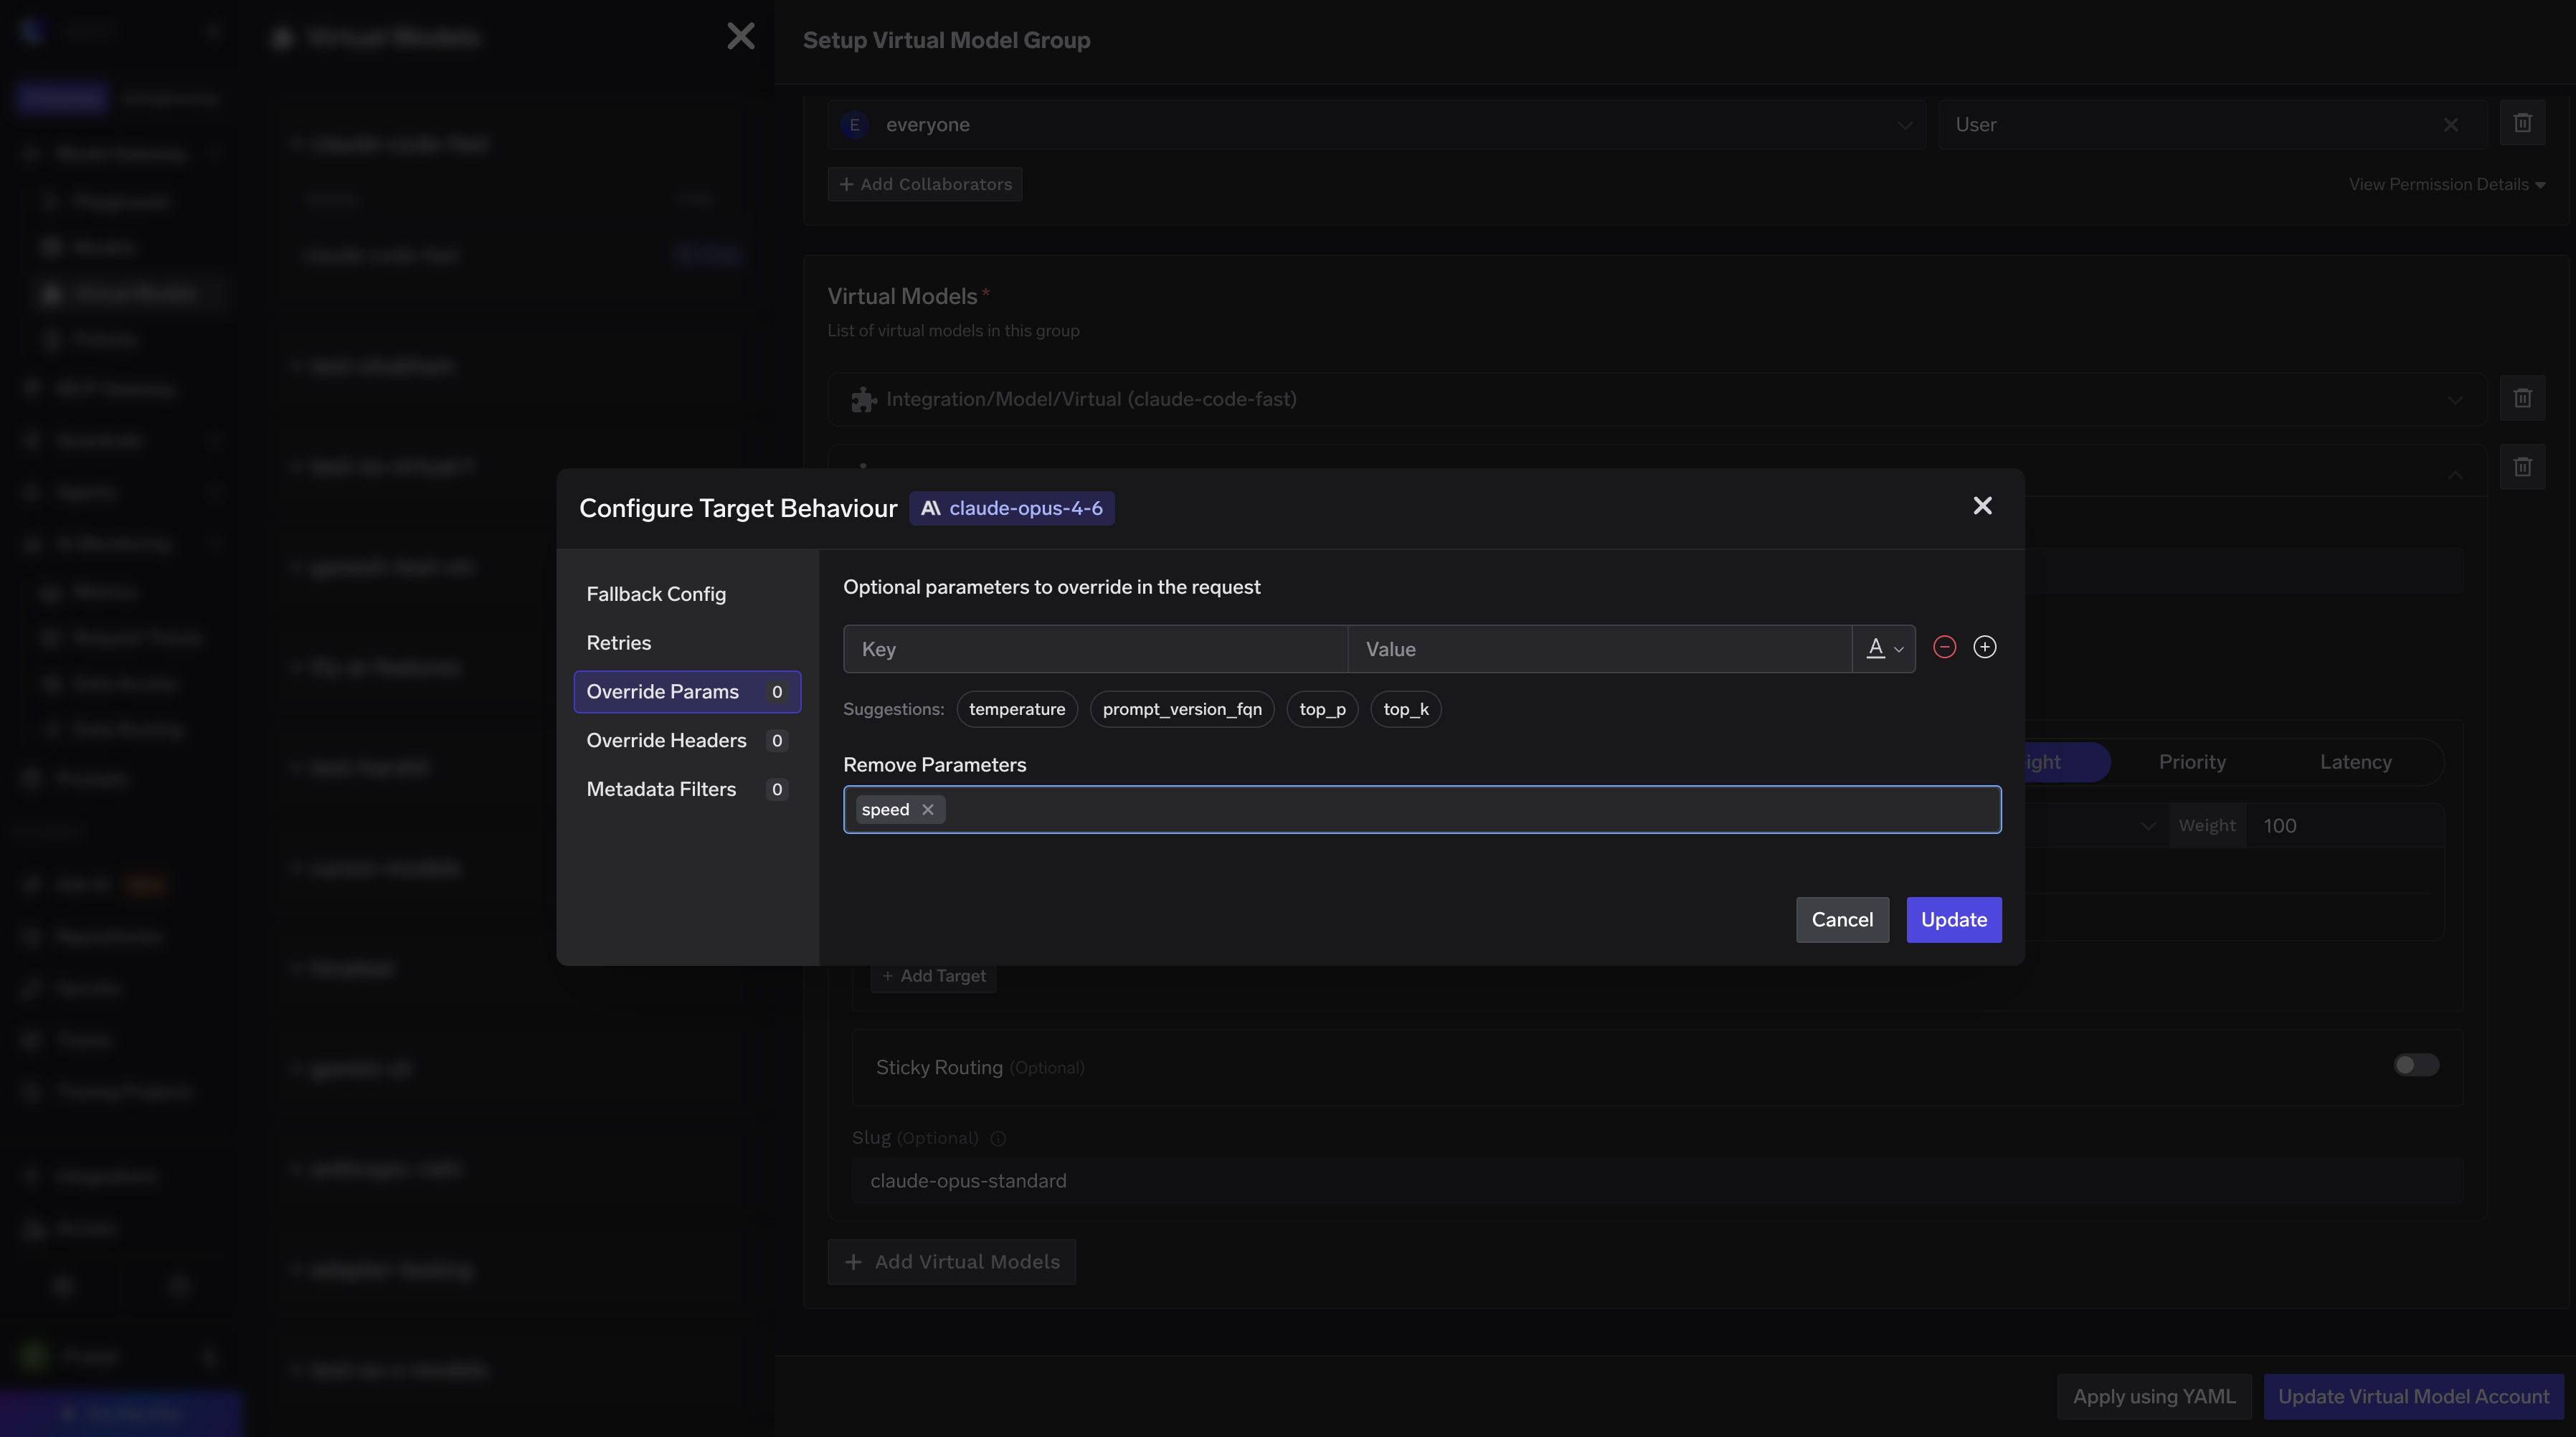Select the Priority routing option
Image resolution: width=2576 pixels, height=1437 pixels.
click(2192, 761)
